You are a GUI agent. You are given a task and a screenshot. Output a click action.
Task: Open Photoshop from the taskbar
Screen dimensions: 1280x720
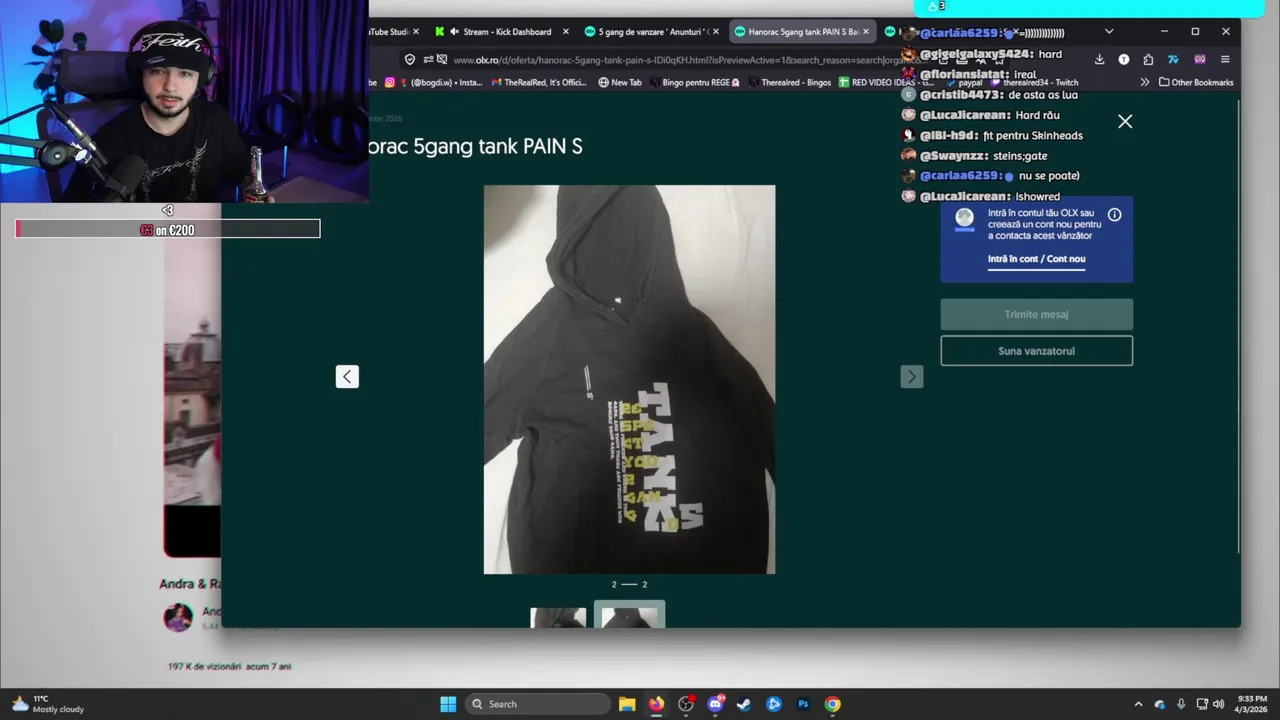803,704
